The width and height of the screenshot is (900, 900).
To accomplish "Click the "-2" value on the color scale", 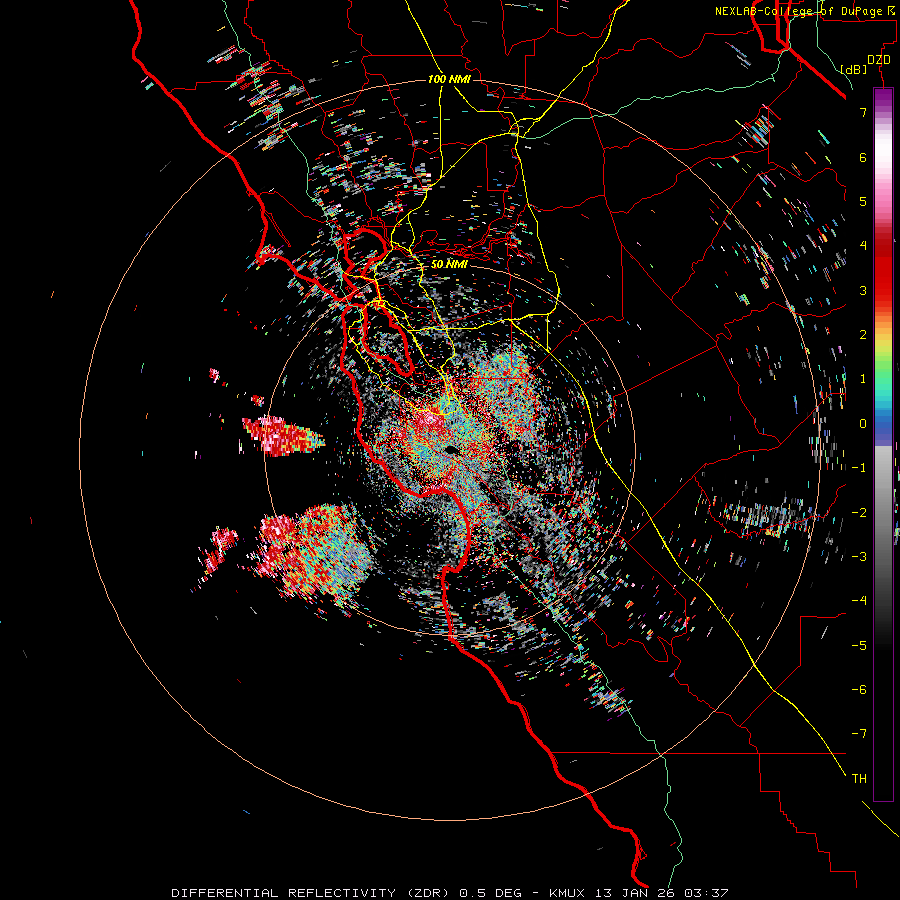I will (x=859, y=513).
